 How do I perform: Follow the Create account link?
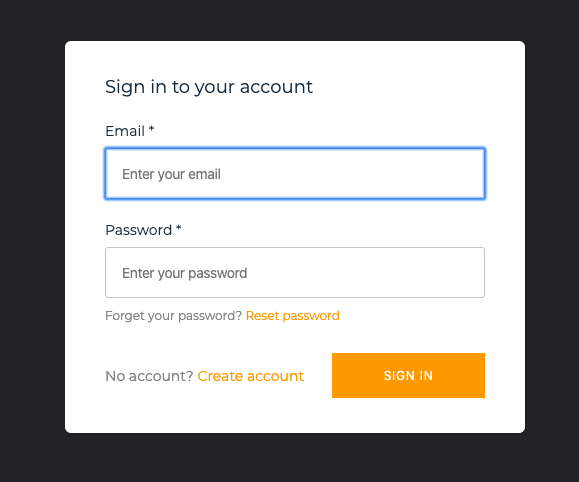[250, 376]
